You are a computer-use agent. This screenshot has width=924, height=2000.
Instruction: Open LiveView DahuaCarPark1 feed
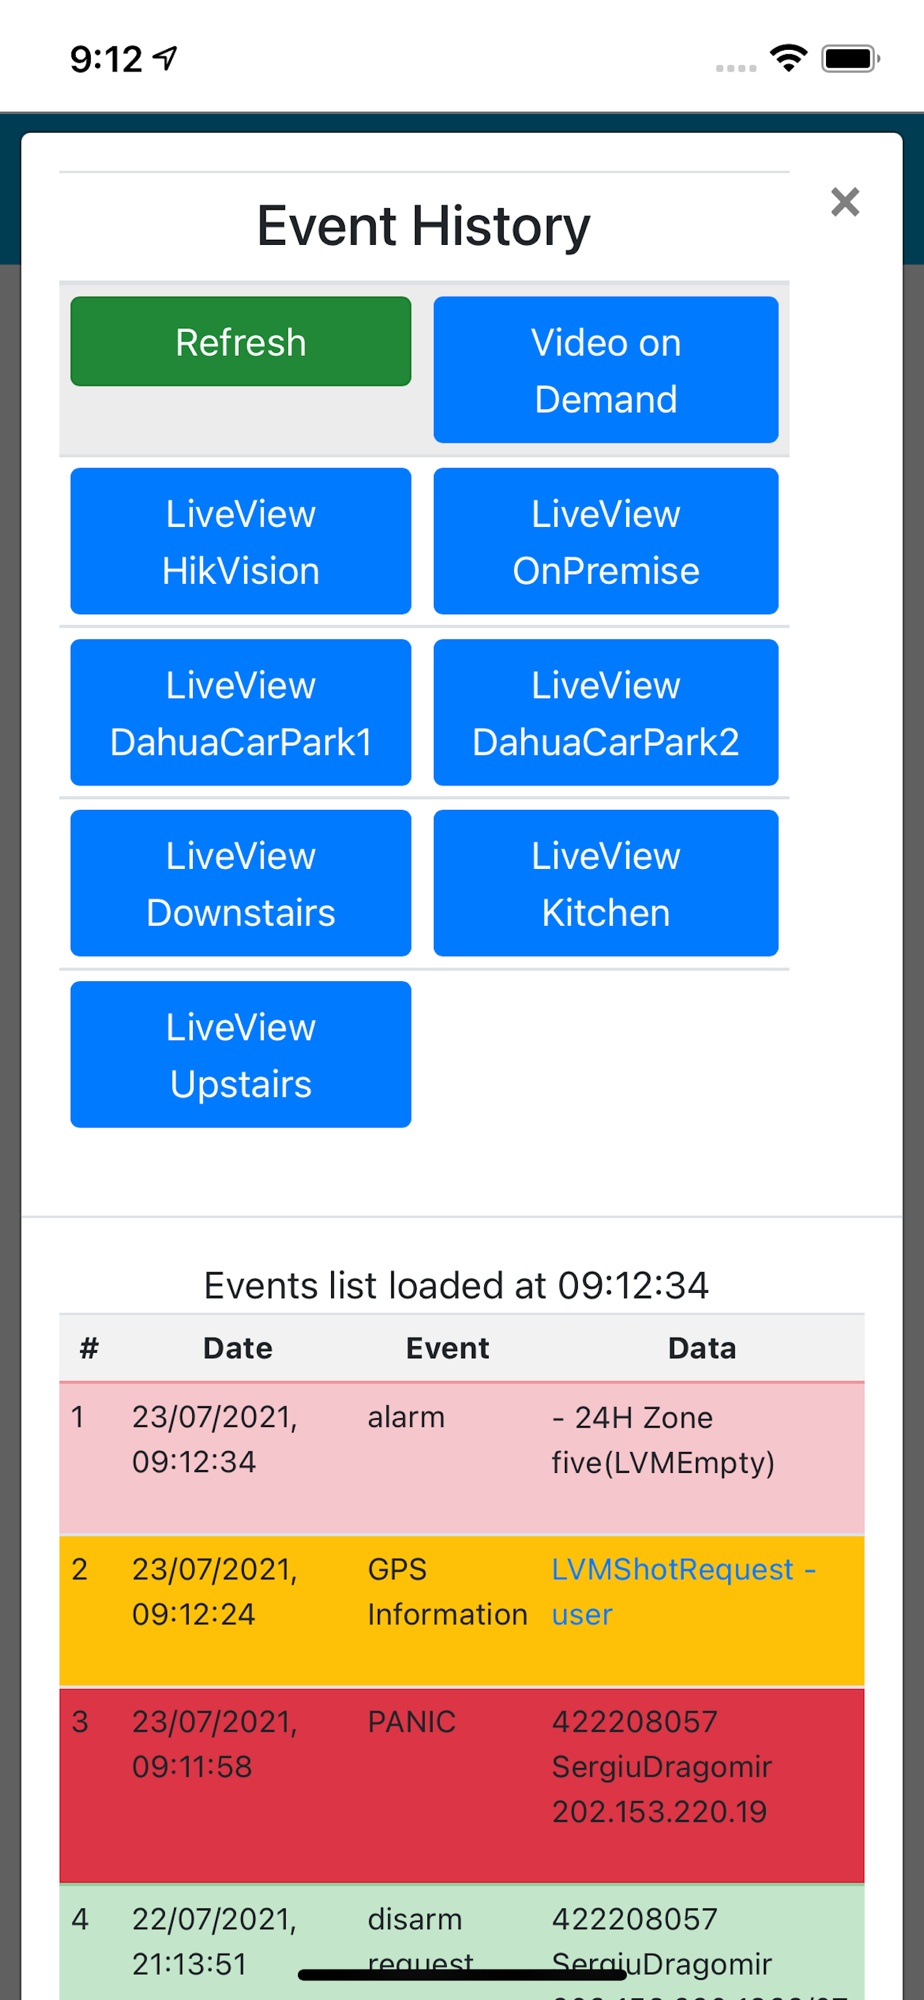[x=241, y=712]
